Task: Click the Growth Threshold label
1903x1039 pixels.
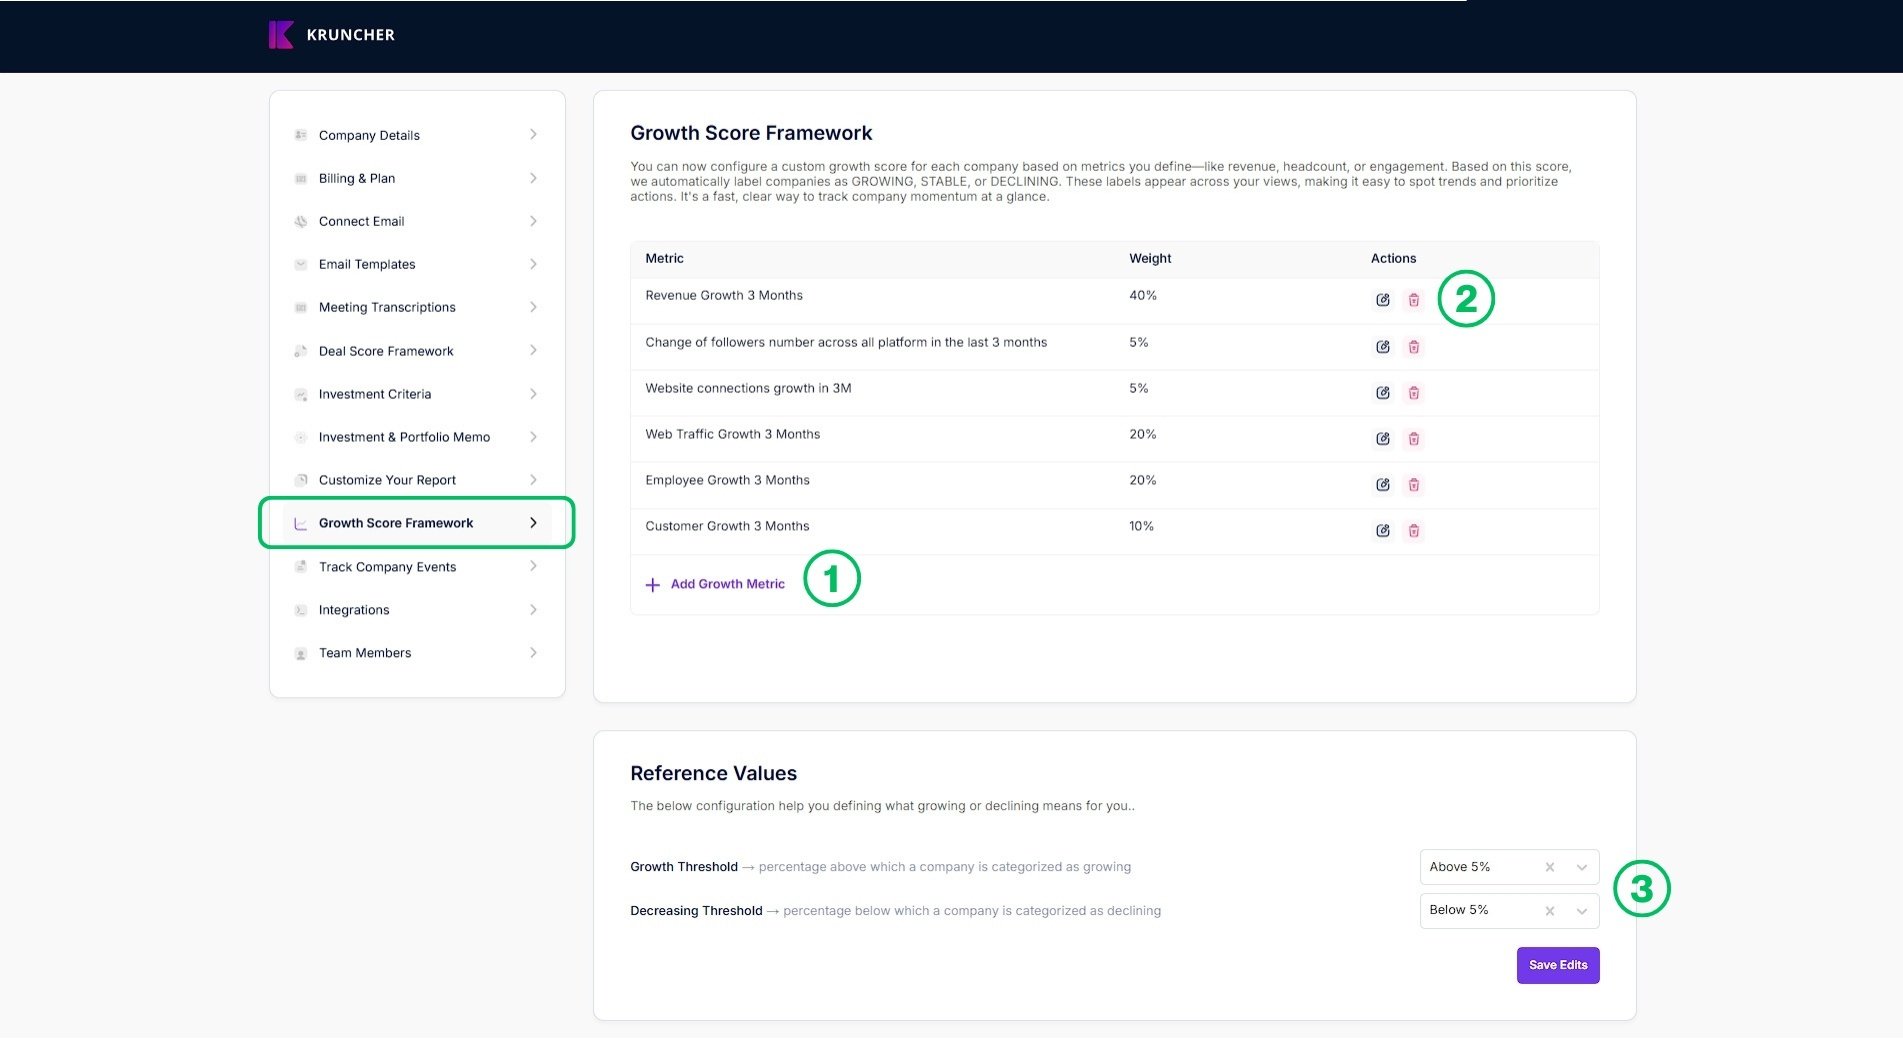Action: click(684, 867)
